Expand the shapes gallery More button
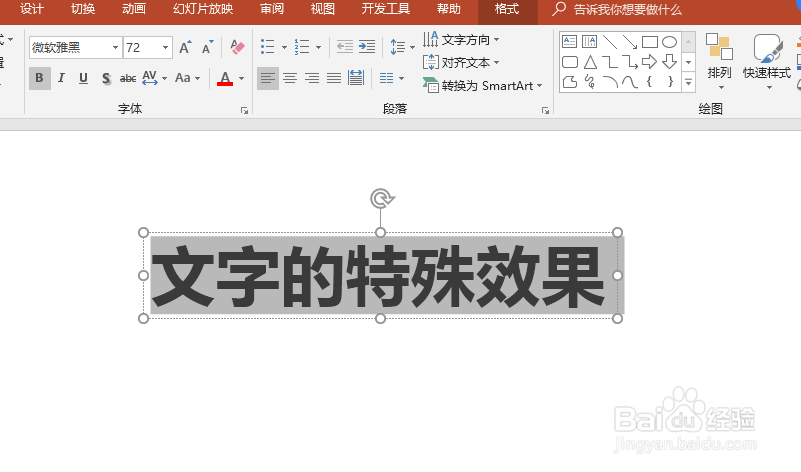 pyautogui.click(x=689, y=82)
